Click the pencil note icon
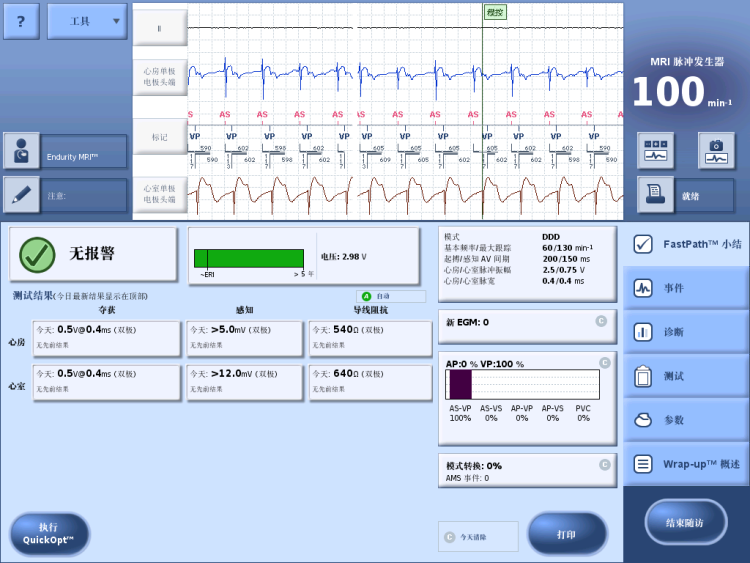Image resolution: width=750 pixels, height=563 pixels. pos(21,195)
